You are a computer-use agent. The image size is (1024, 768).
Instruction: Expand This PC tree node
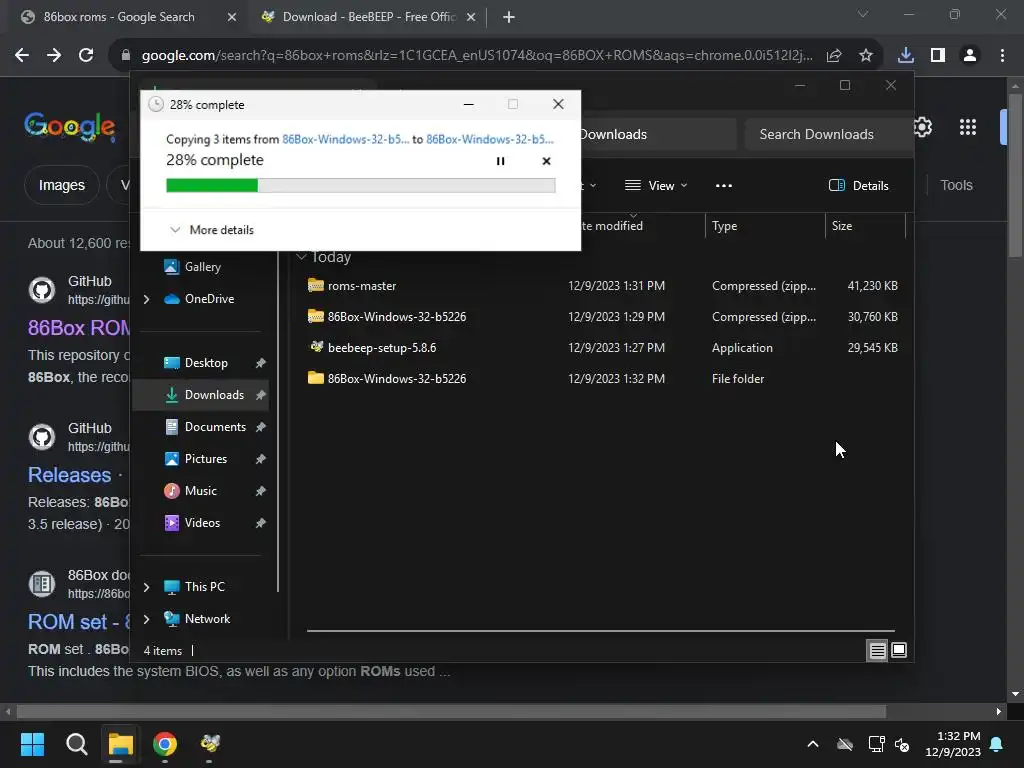tap(146, 587)
